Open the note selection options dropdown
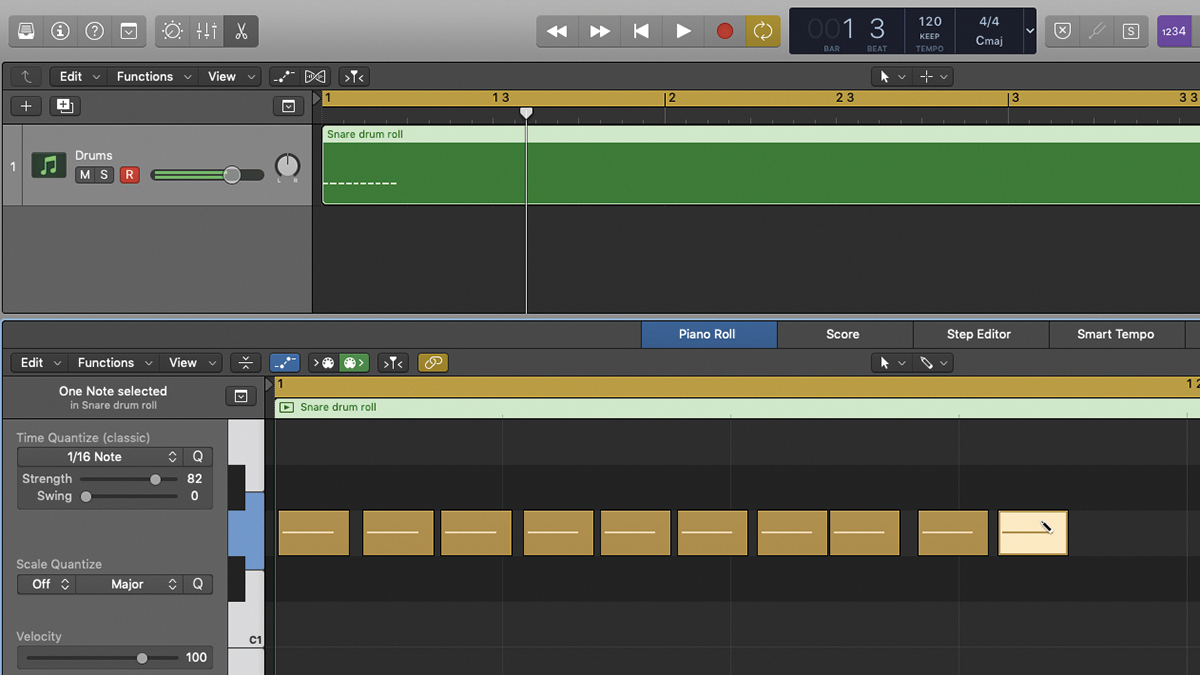1200x675 pixels. pos(240,397)
